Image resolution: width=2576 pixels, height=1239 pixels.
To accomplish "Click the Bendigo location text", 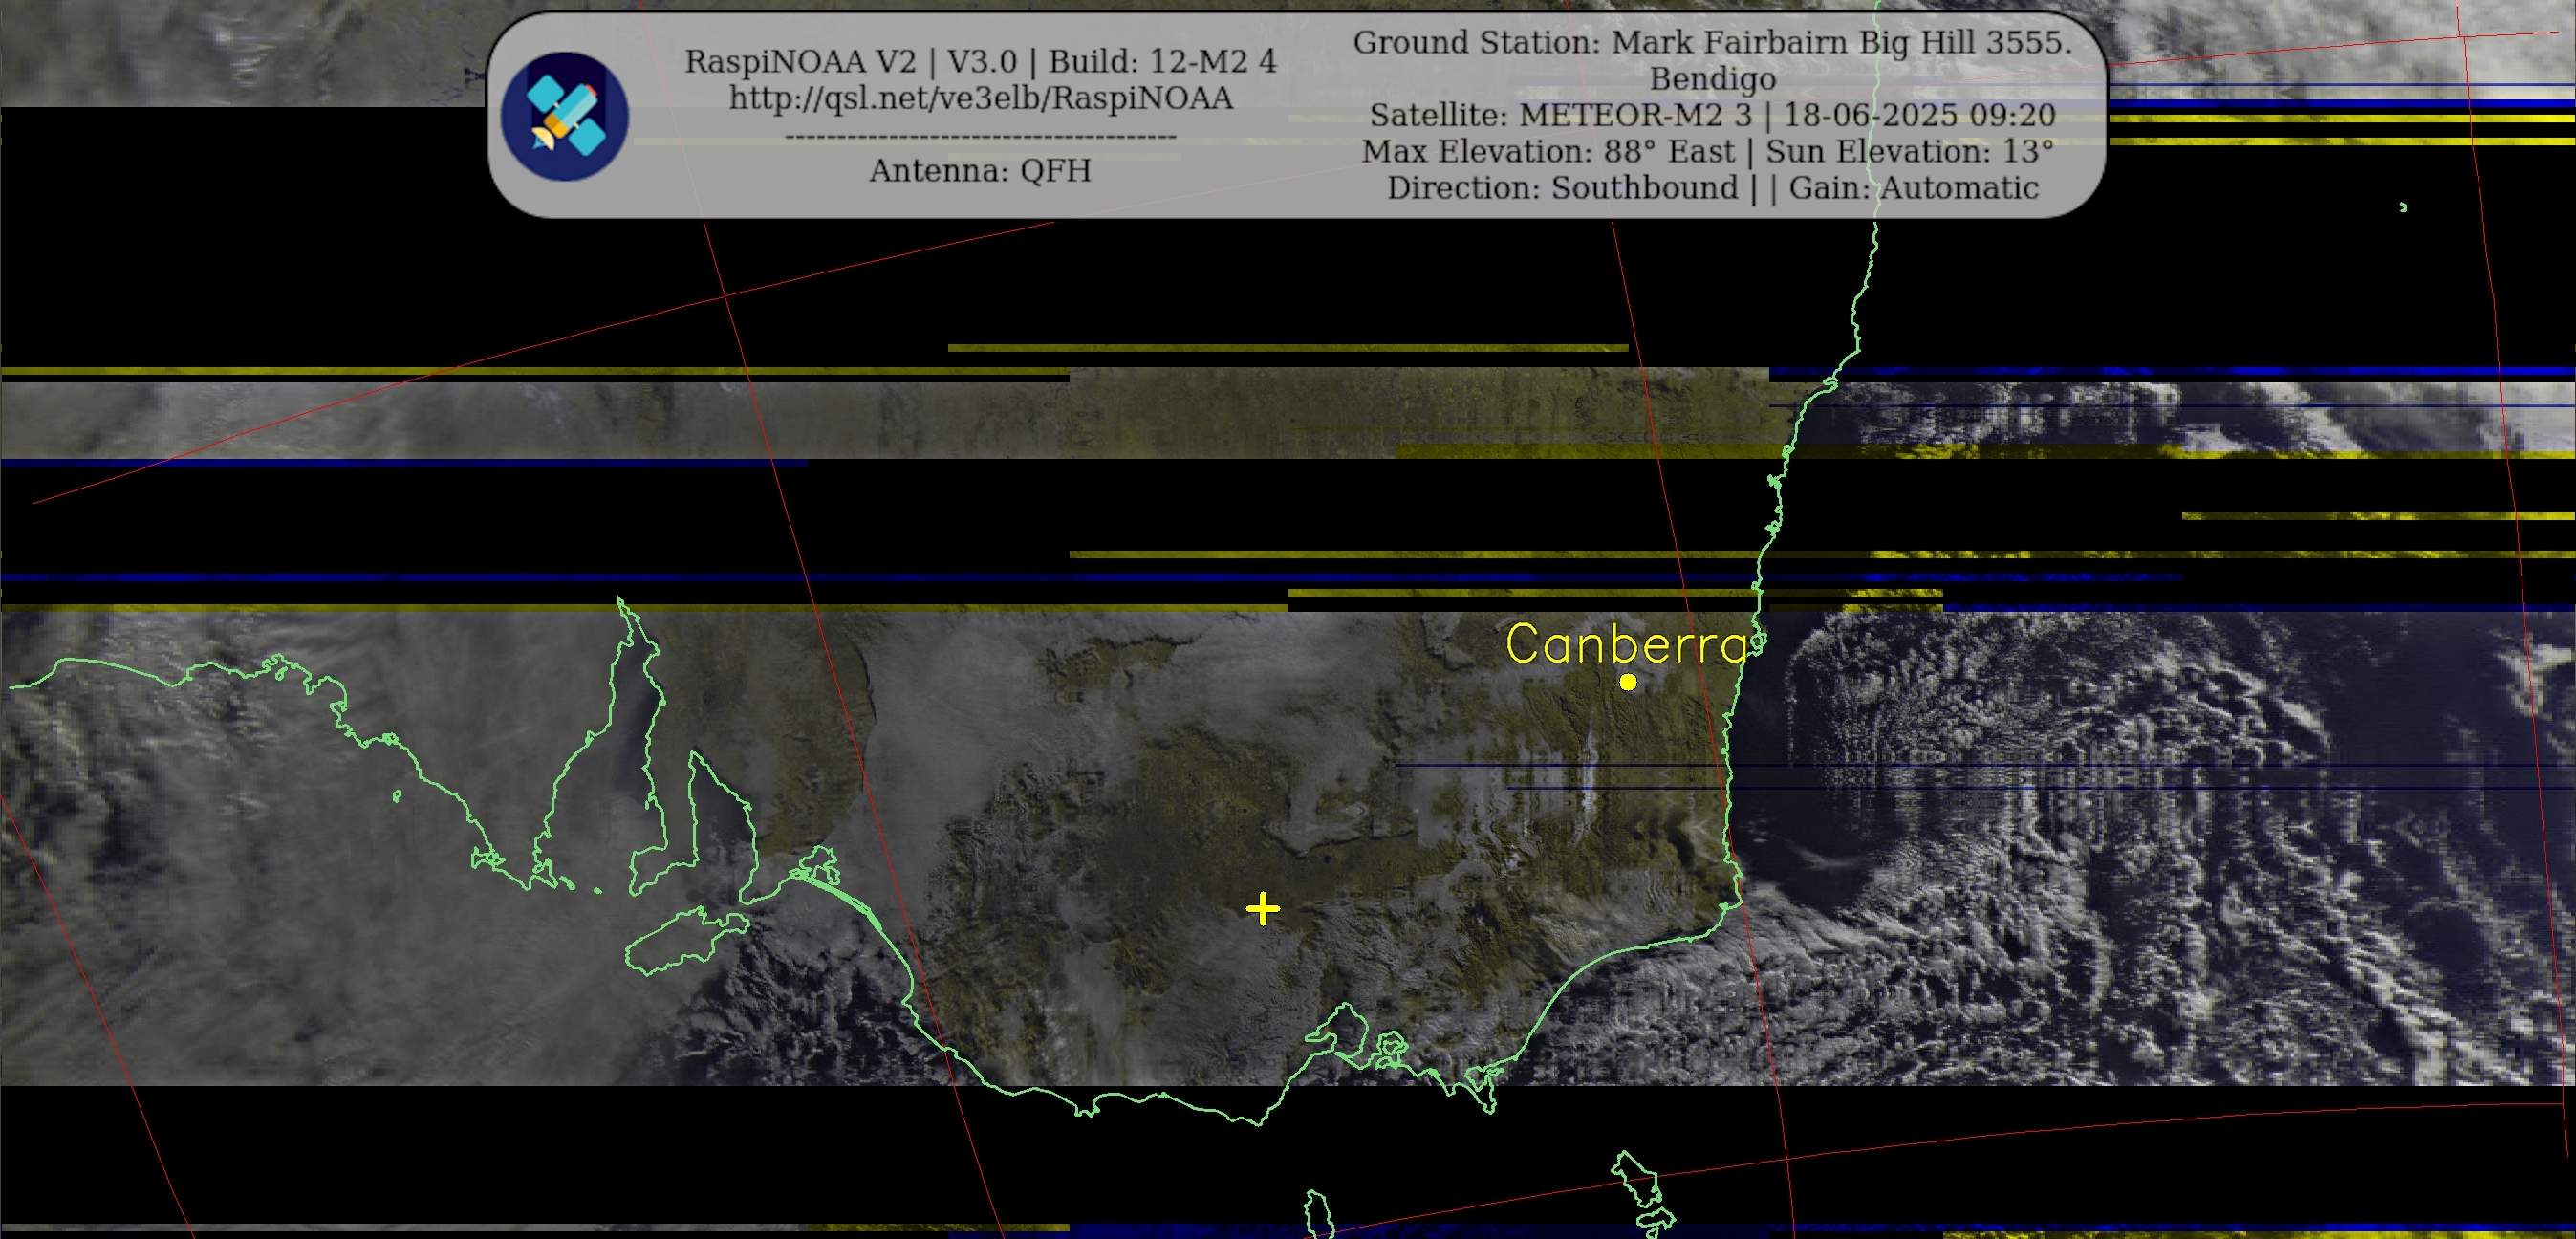I will (1712, 78).
